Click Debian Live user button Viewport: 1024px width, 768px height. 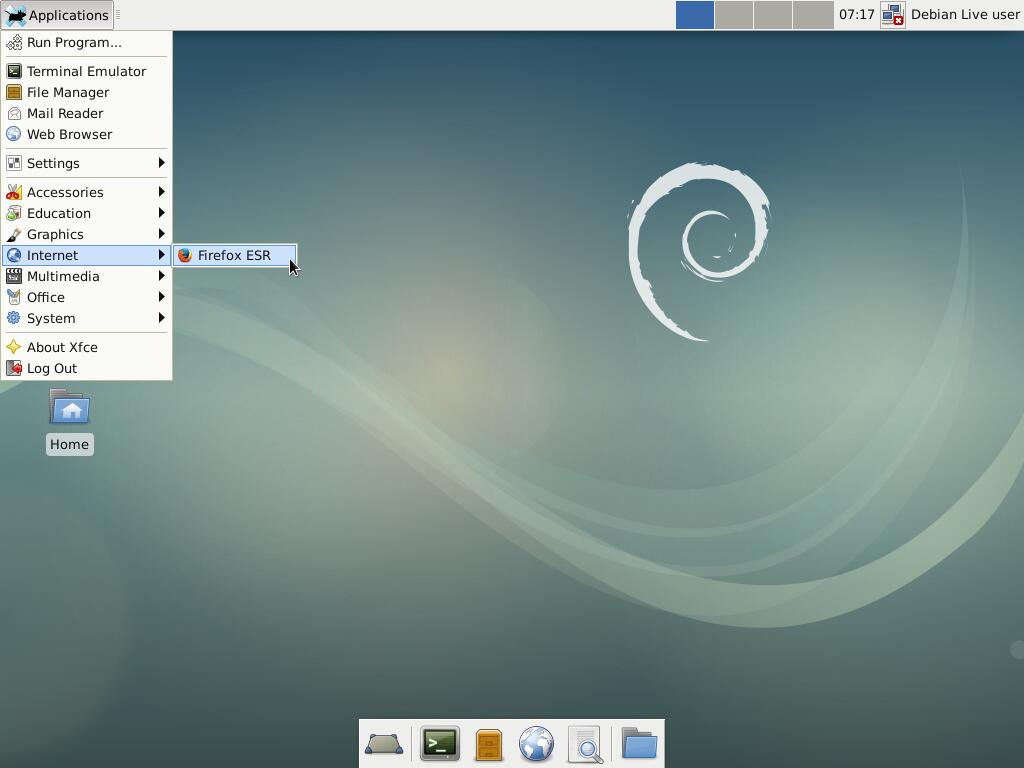pos(964,15)
